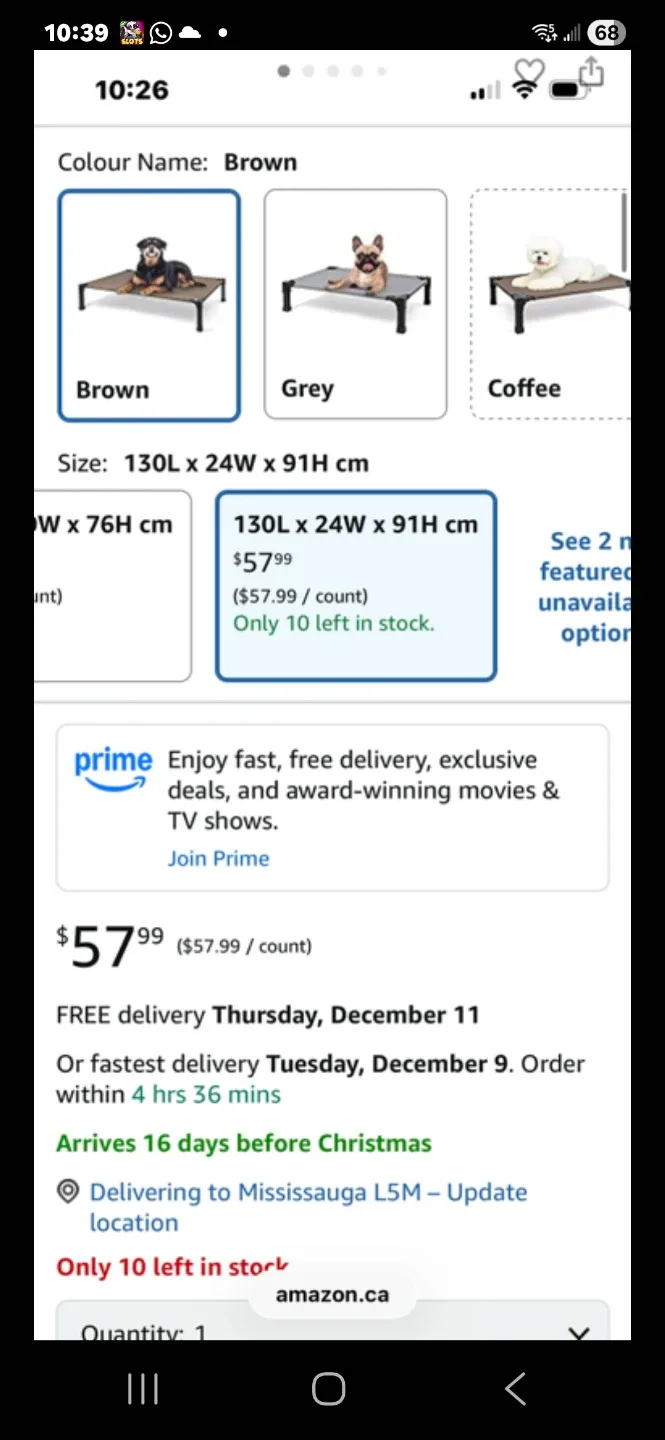Image resolution: width=665 pixels, height=1440 pixels.
Task: Tap the first image carousel dot
Action: 284,71
